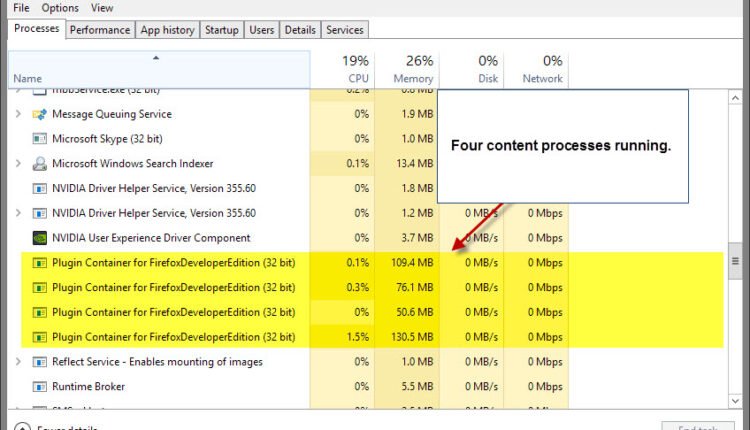The height and width of the screenshot is (430, 750).
Task: Select the NVIDIA User Experience Driver Component name
Action: (151, 238)
